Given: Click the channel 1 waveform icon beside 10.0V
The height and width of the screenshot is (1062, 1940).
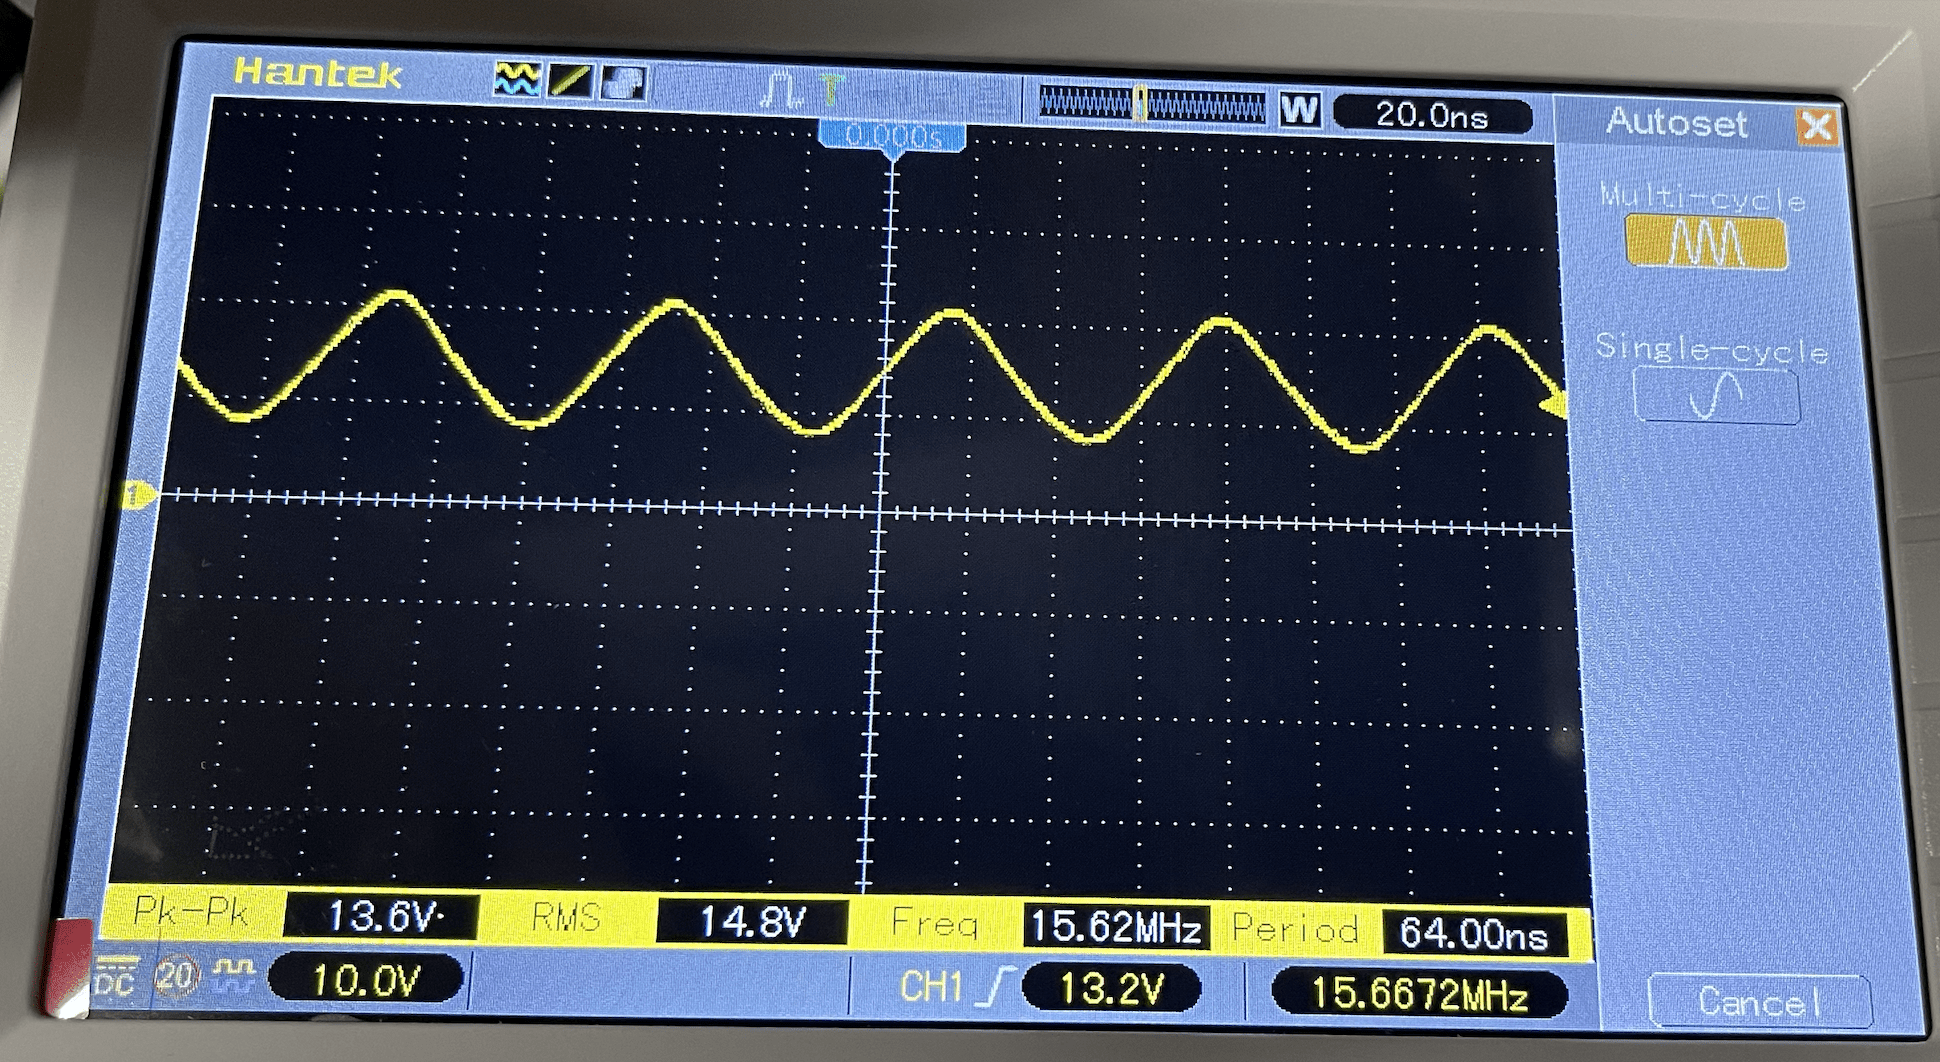Looking at the screenshot, I should pos(235,975).
